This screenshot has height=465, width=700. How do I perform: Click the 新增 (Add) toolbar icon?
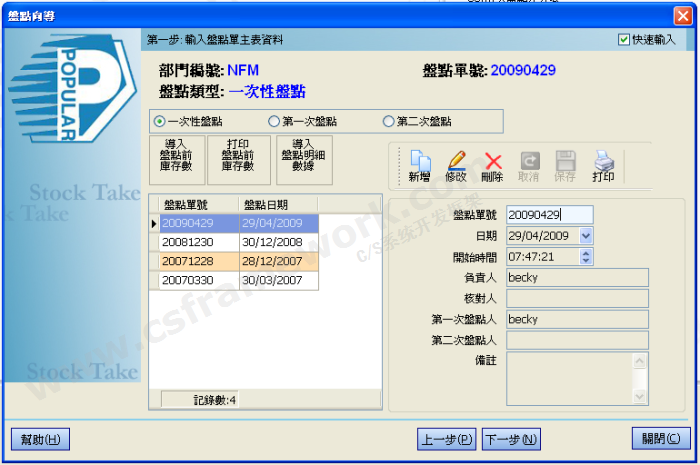tap(419, 165)
